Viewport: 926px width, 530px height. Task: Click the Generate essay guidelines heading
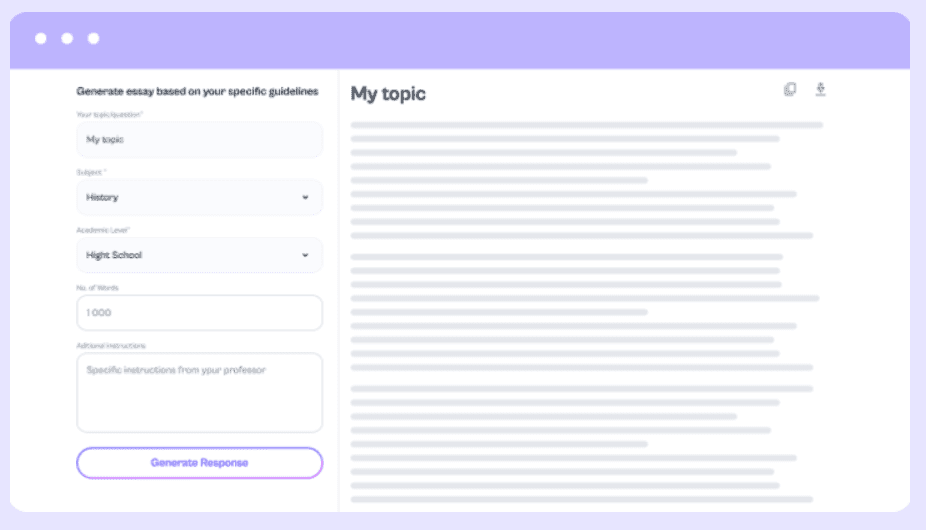(197, 91)
